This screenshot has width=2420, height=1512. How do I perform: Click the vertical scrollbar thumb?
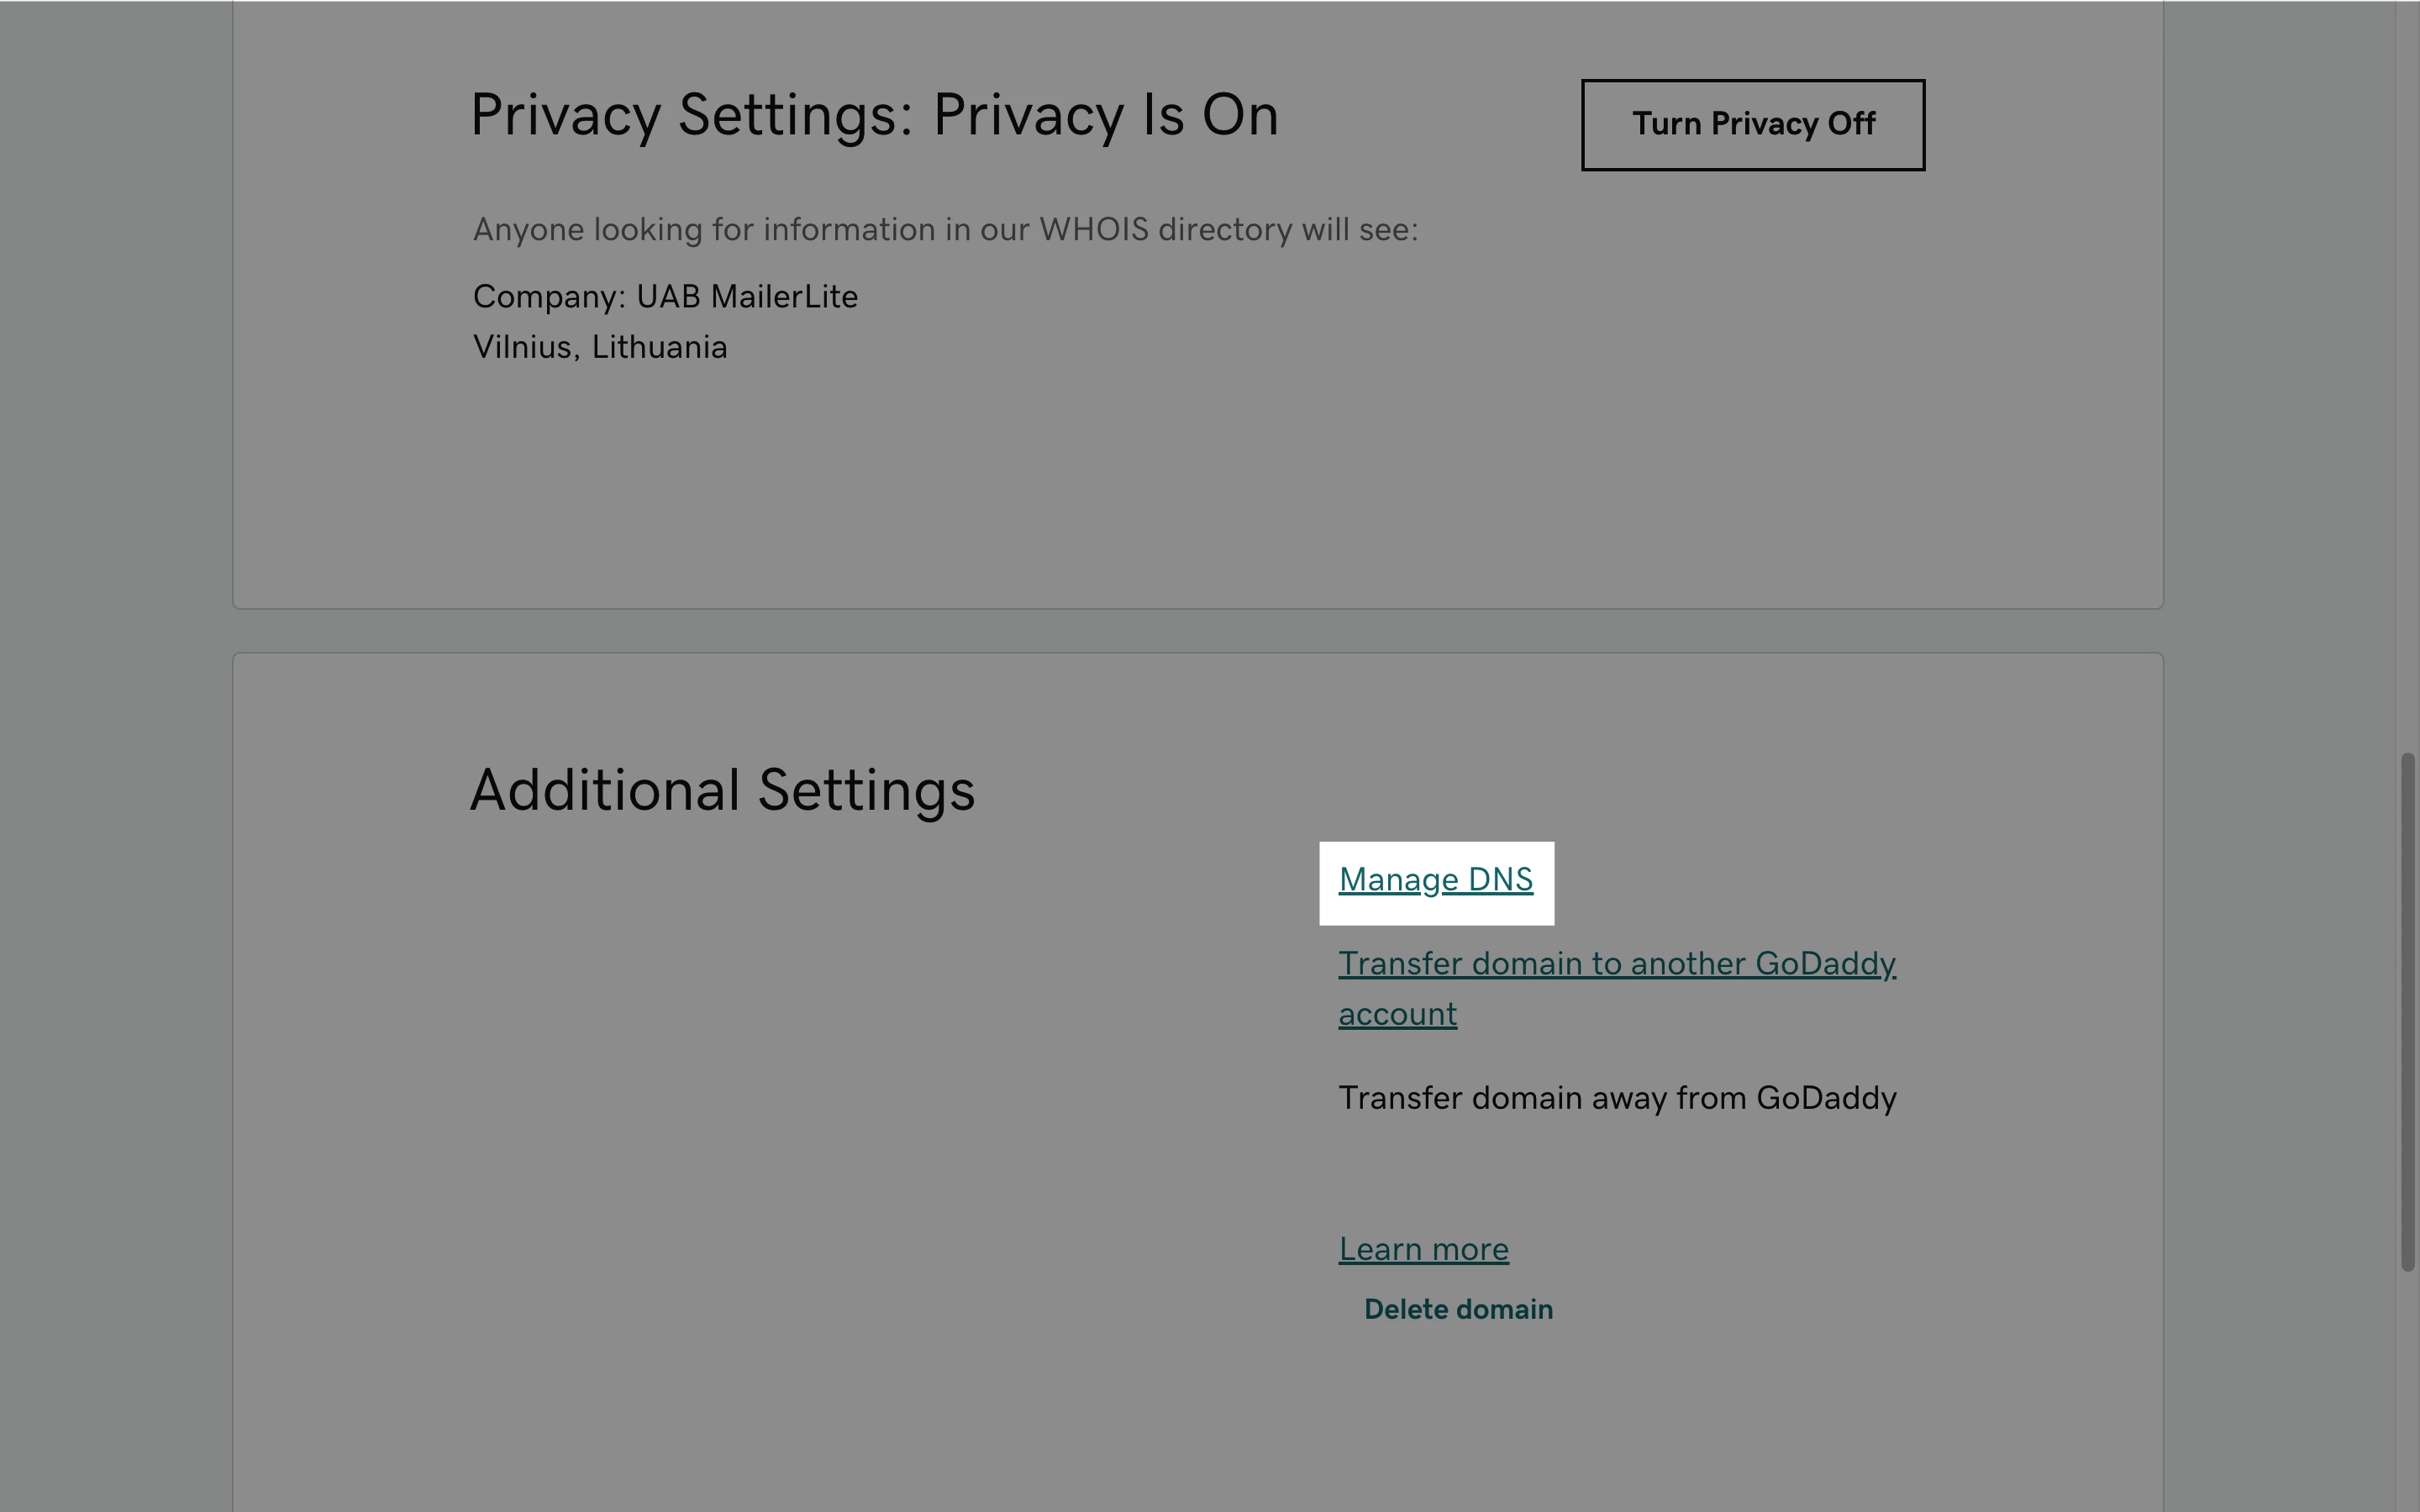pos(2407,1010)
